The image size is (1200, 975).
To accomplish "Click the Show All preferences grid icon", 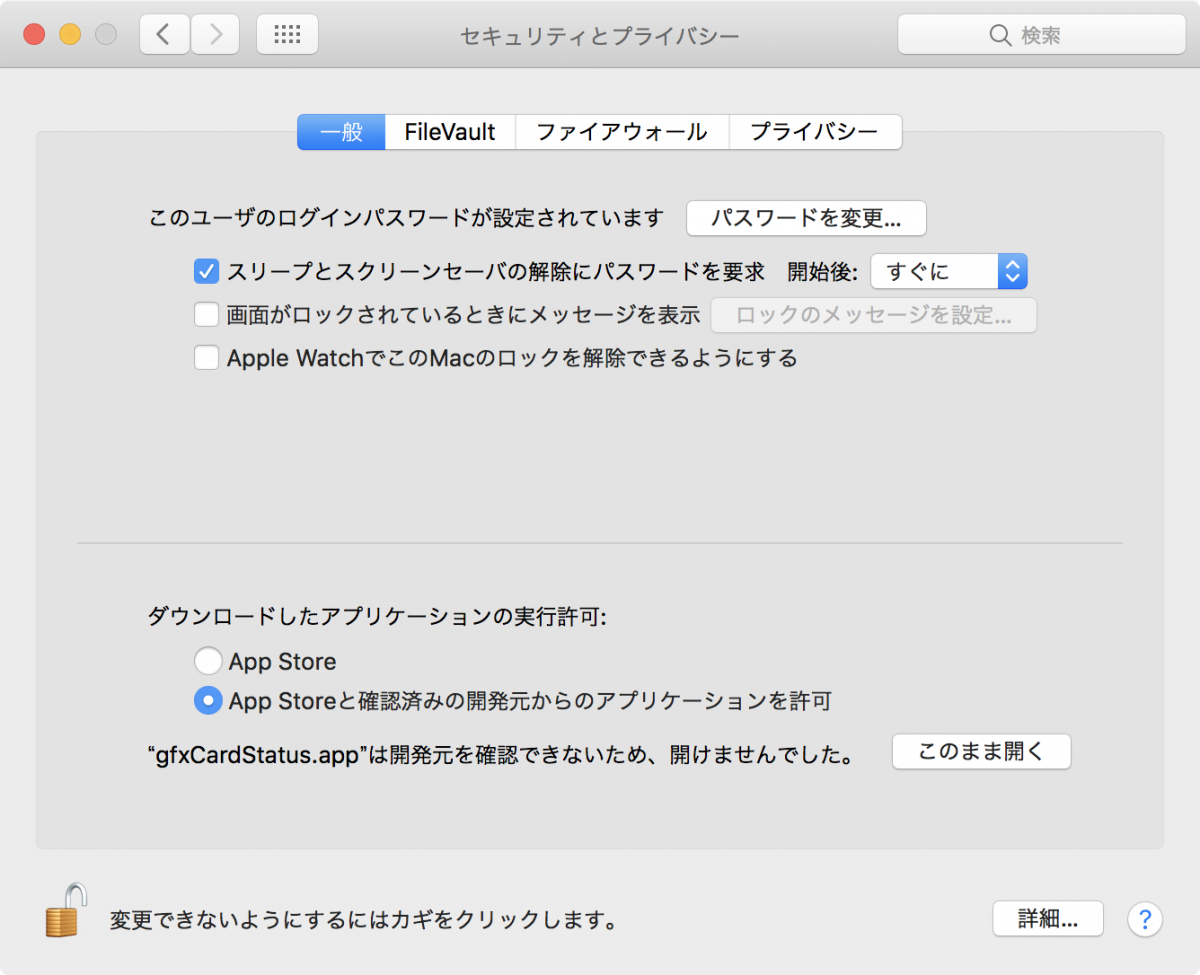I will (x=287, y=33).
